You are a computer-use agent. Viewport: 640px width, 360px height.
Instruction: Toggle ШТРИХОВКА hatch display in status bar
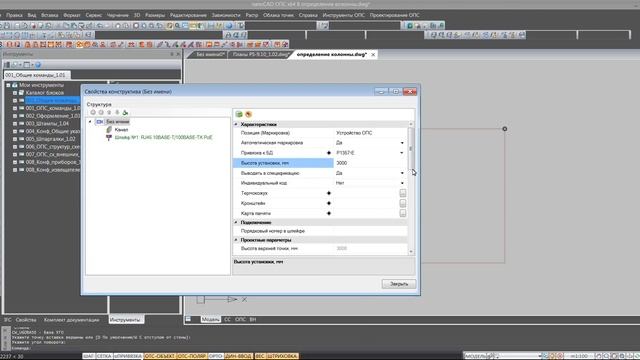(282, 356)
